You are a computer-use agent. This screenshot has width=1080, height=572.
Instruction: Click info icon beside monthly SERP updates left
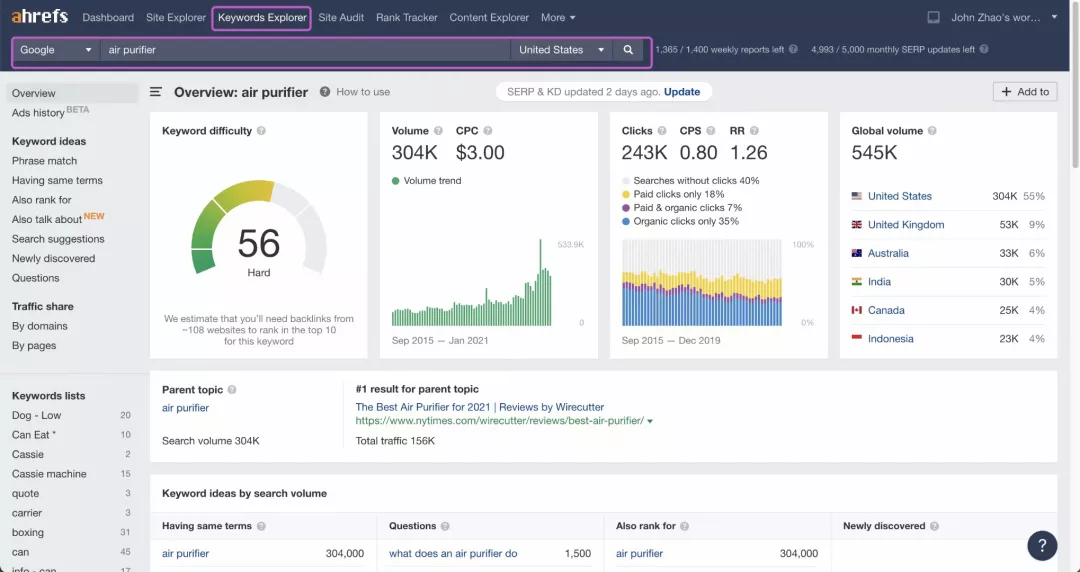point(984,50)
